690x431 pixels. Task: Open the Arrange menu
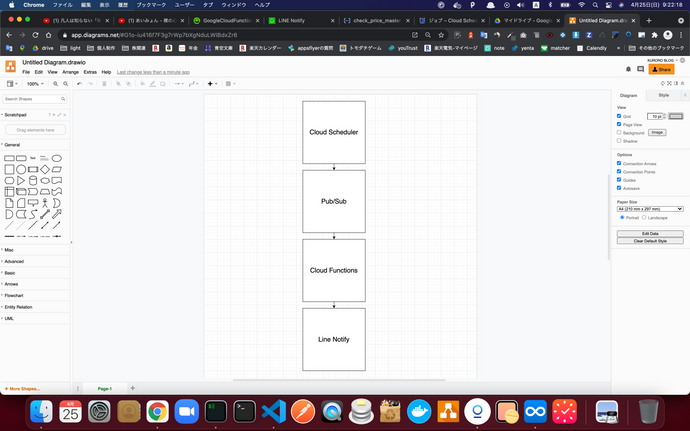click(70, 72)
